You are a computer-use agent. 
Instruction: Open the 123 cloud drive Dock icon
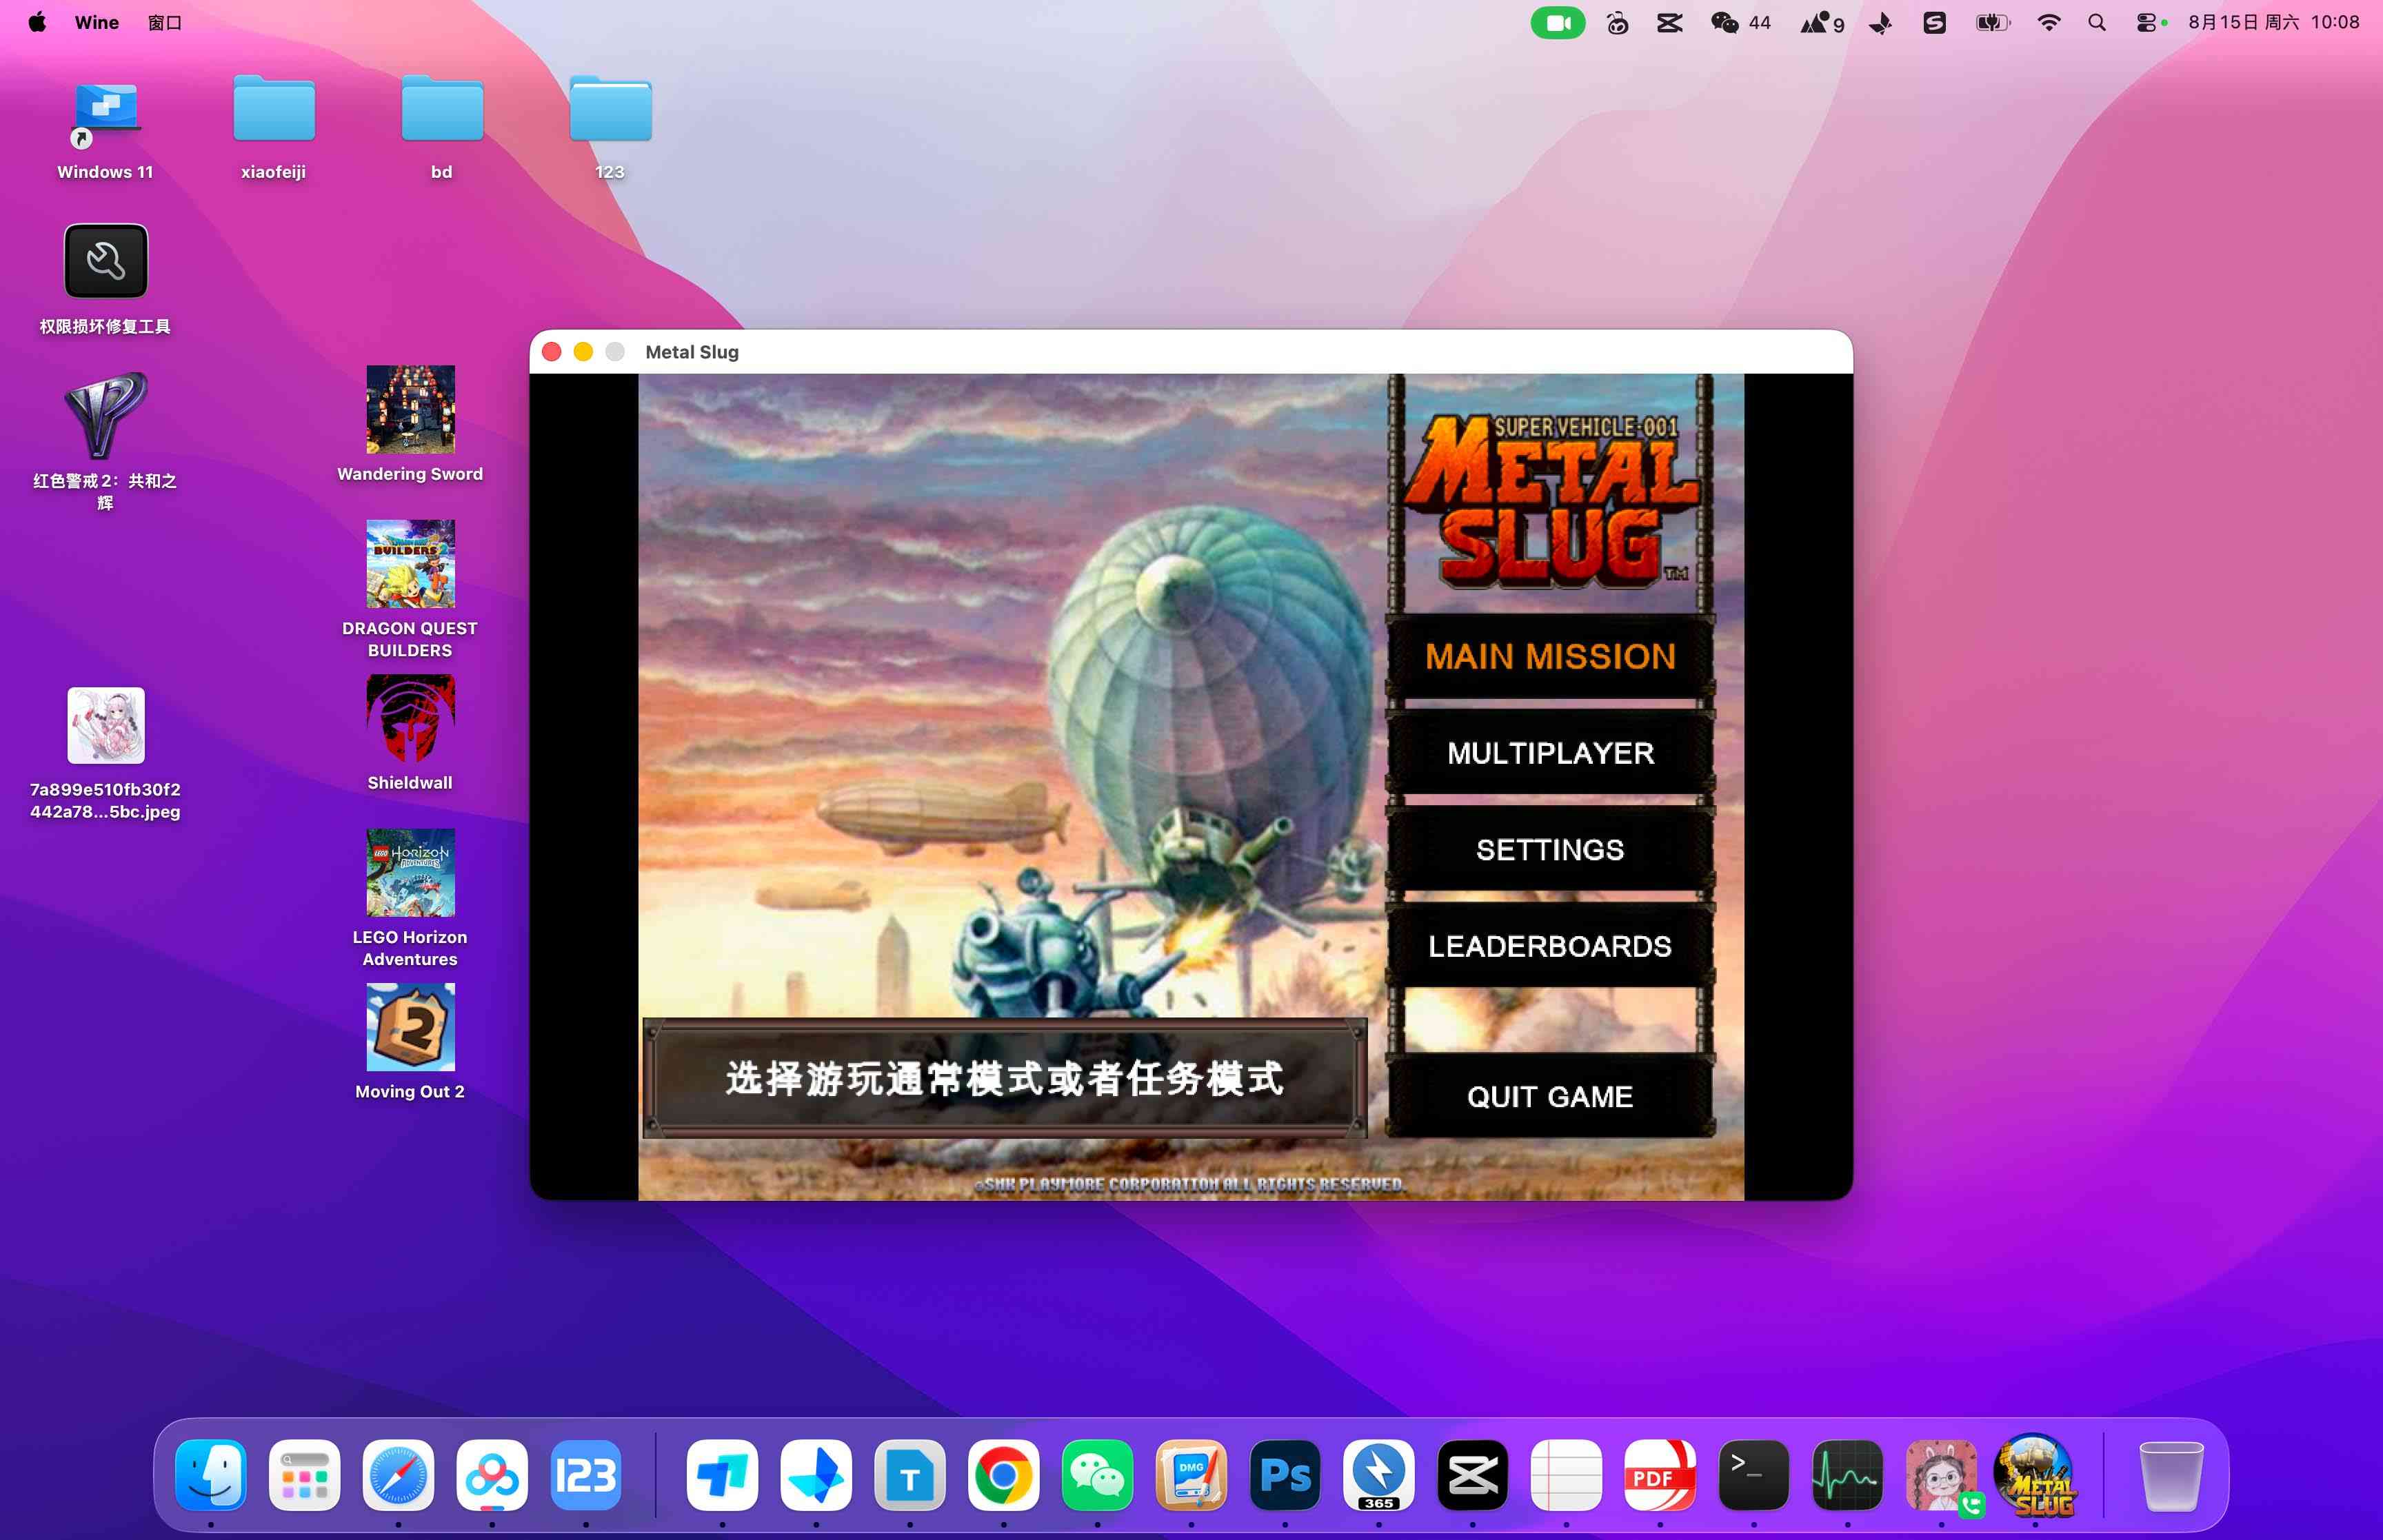coord(586,1475)
